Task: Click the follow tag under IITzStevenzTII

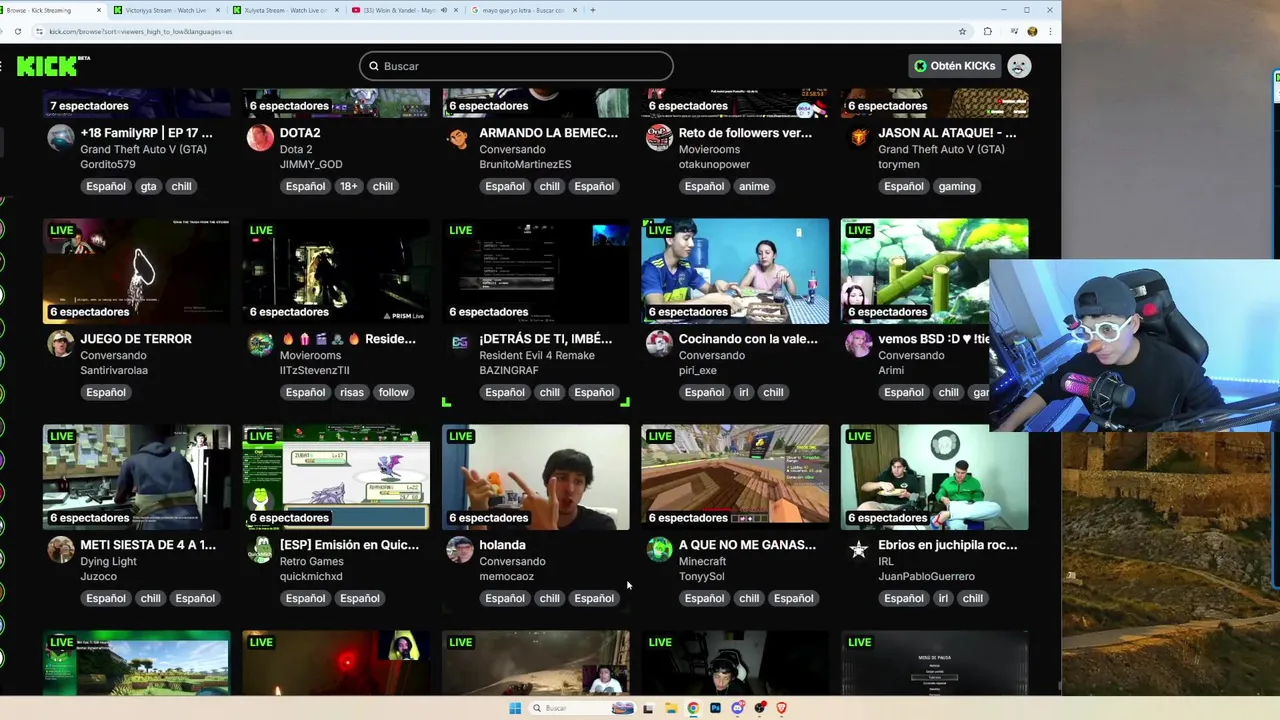Action: tap(393, 392)
